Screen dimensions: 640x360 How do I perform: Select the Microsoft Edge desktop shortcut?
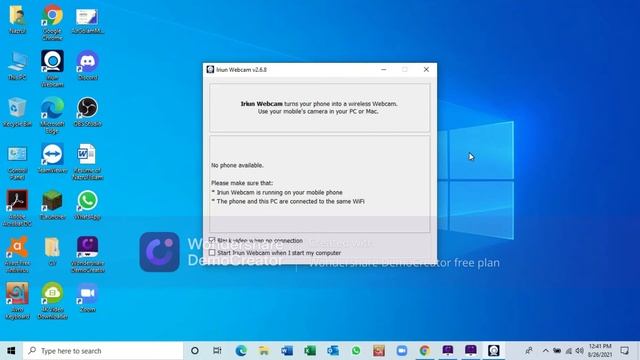[x=52, y=115]
